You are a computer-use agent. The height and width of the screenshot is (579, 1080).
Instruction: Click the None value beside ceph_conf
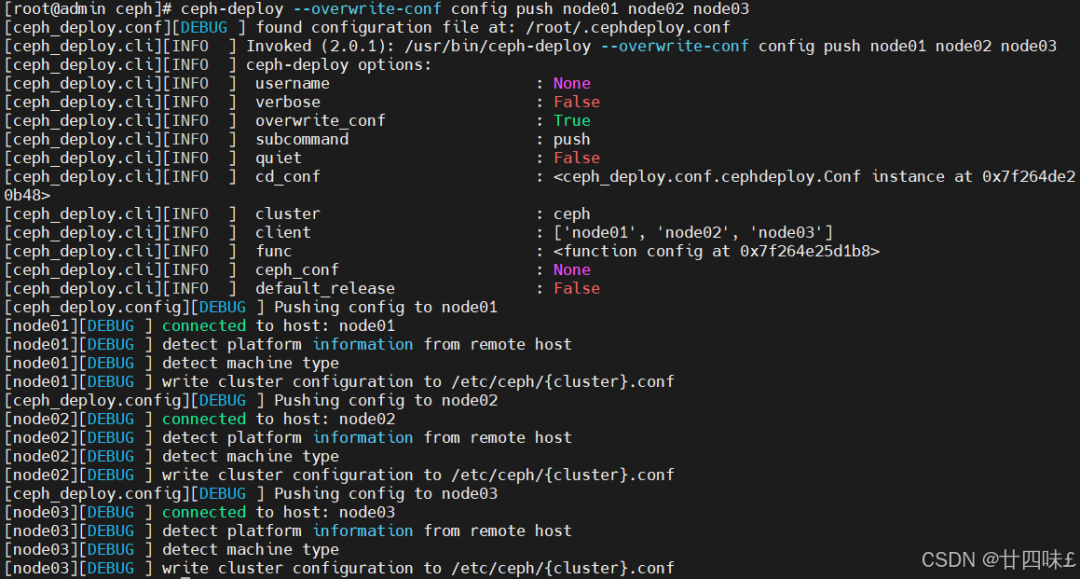[572, 270]
